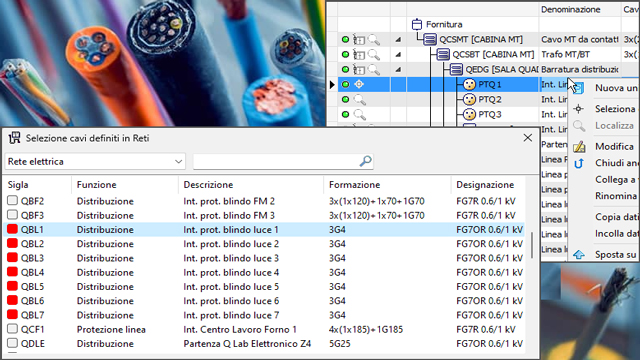Click into the cable search text field
This screenshot has width=640, height=360.
point(276,162)
